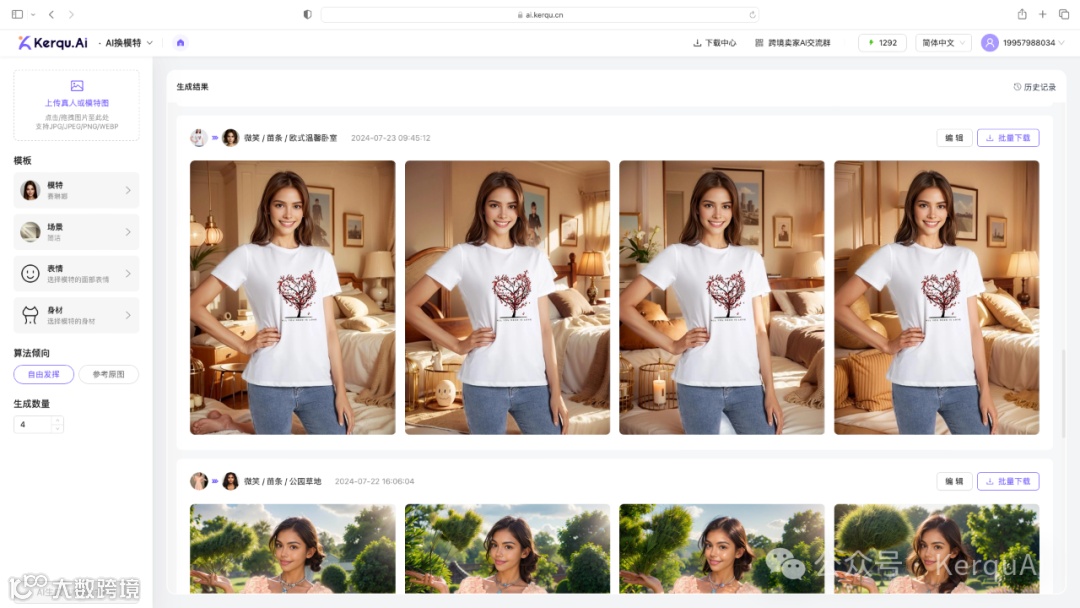1080x608 pixels.
Task: Click the 微笑 / 苗条 / 公园草地 label
Action: click(282, 481)
